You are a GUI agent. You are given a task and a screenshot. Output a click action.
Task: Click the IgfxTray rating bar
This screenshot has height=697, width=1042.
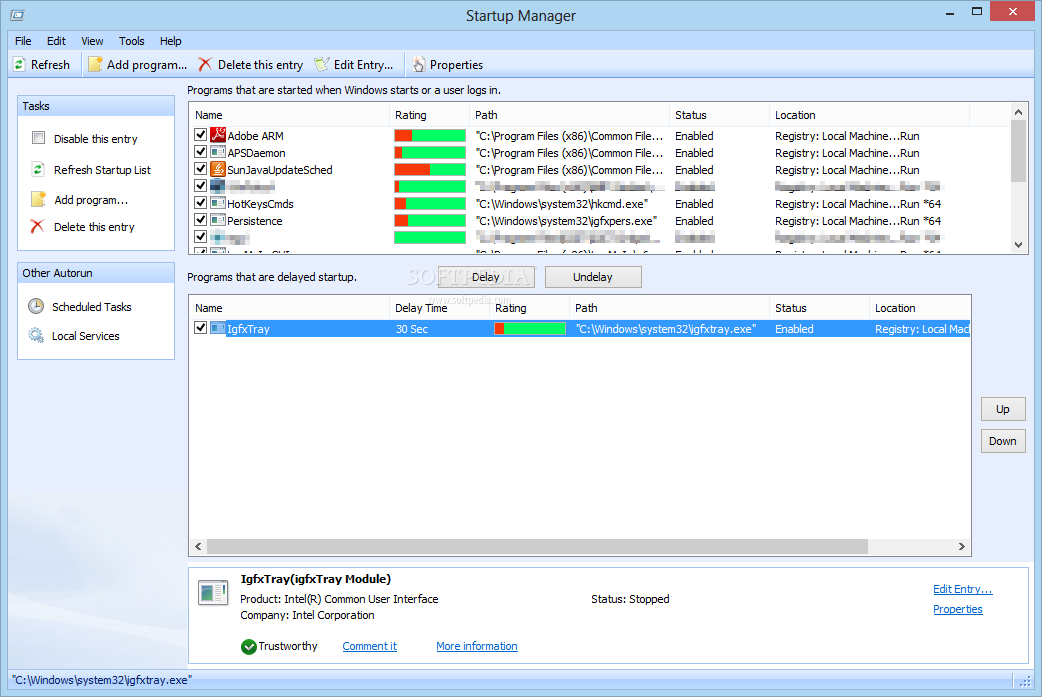[530, 328]
